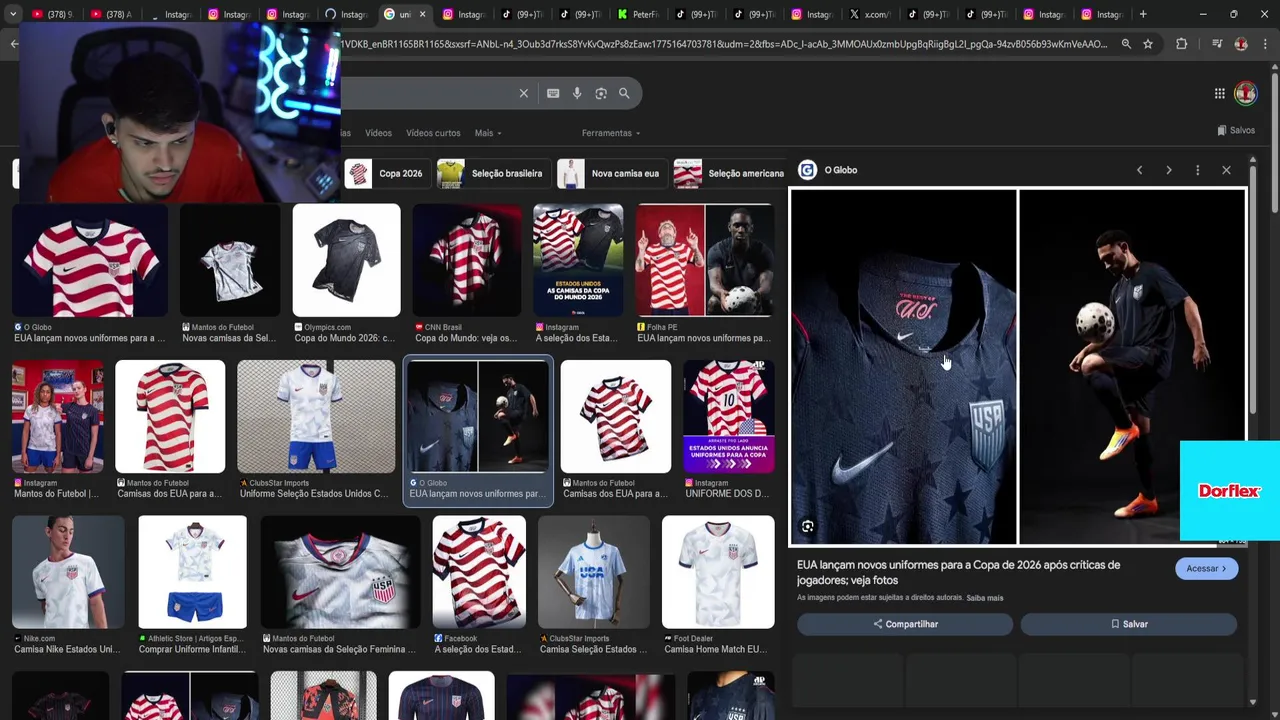Open Salvos saved items
Screen dimensions: 1280x720
click(1236, 130)
